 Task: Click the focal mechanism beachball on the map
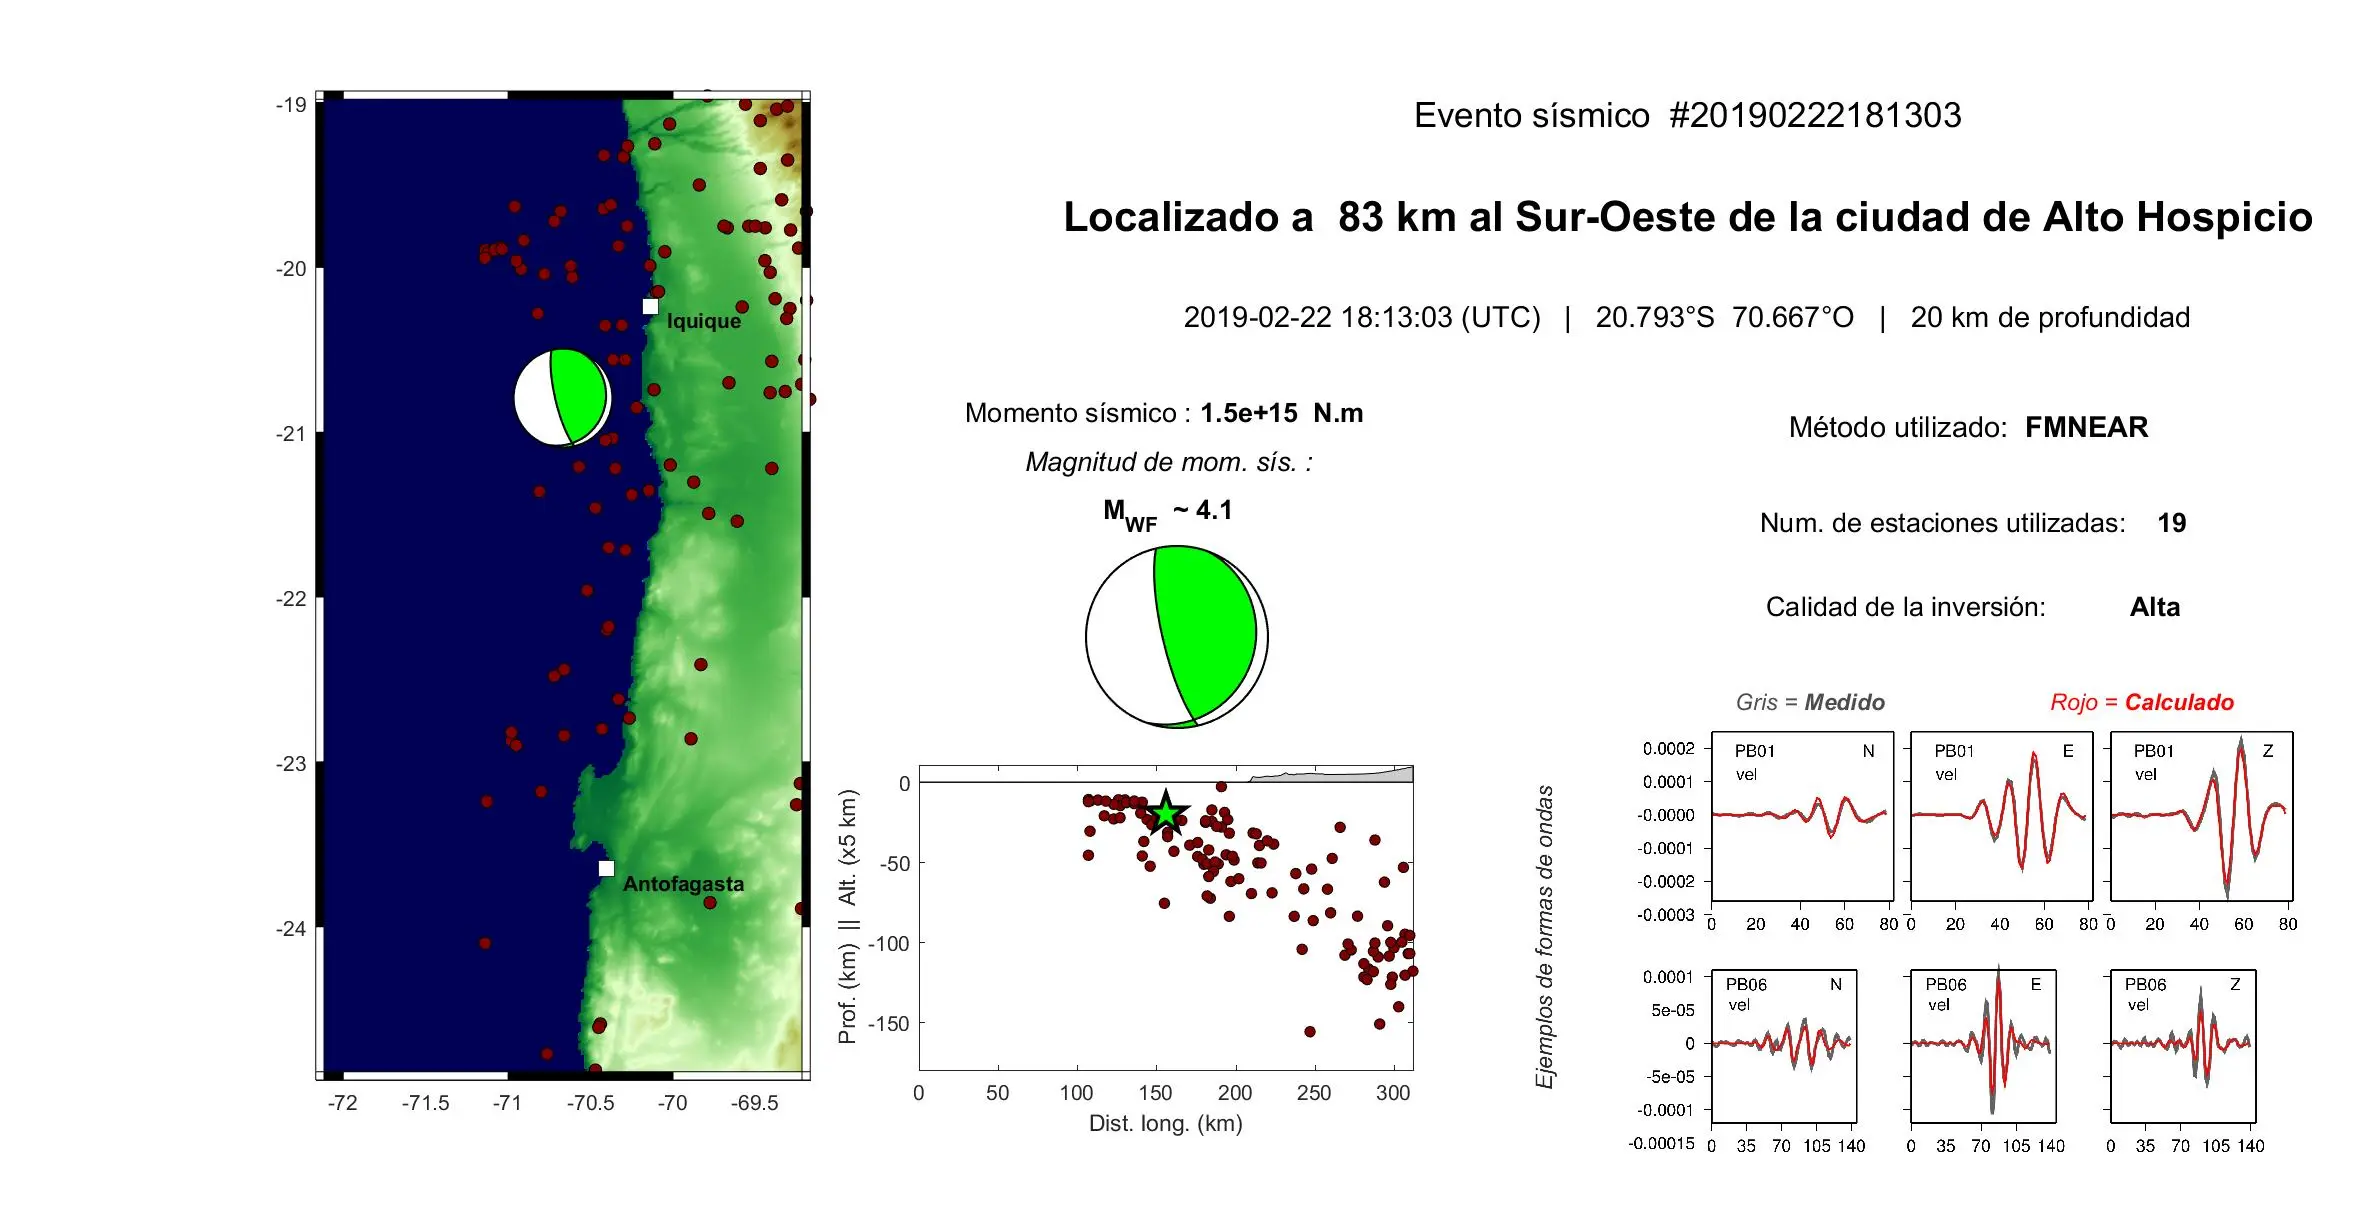[x=562, y=397]
